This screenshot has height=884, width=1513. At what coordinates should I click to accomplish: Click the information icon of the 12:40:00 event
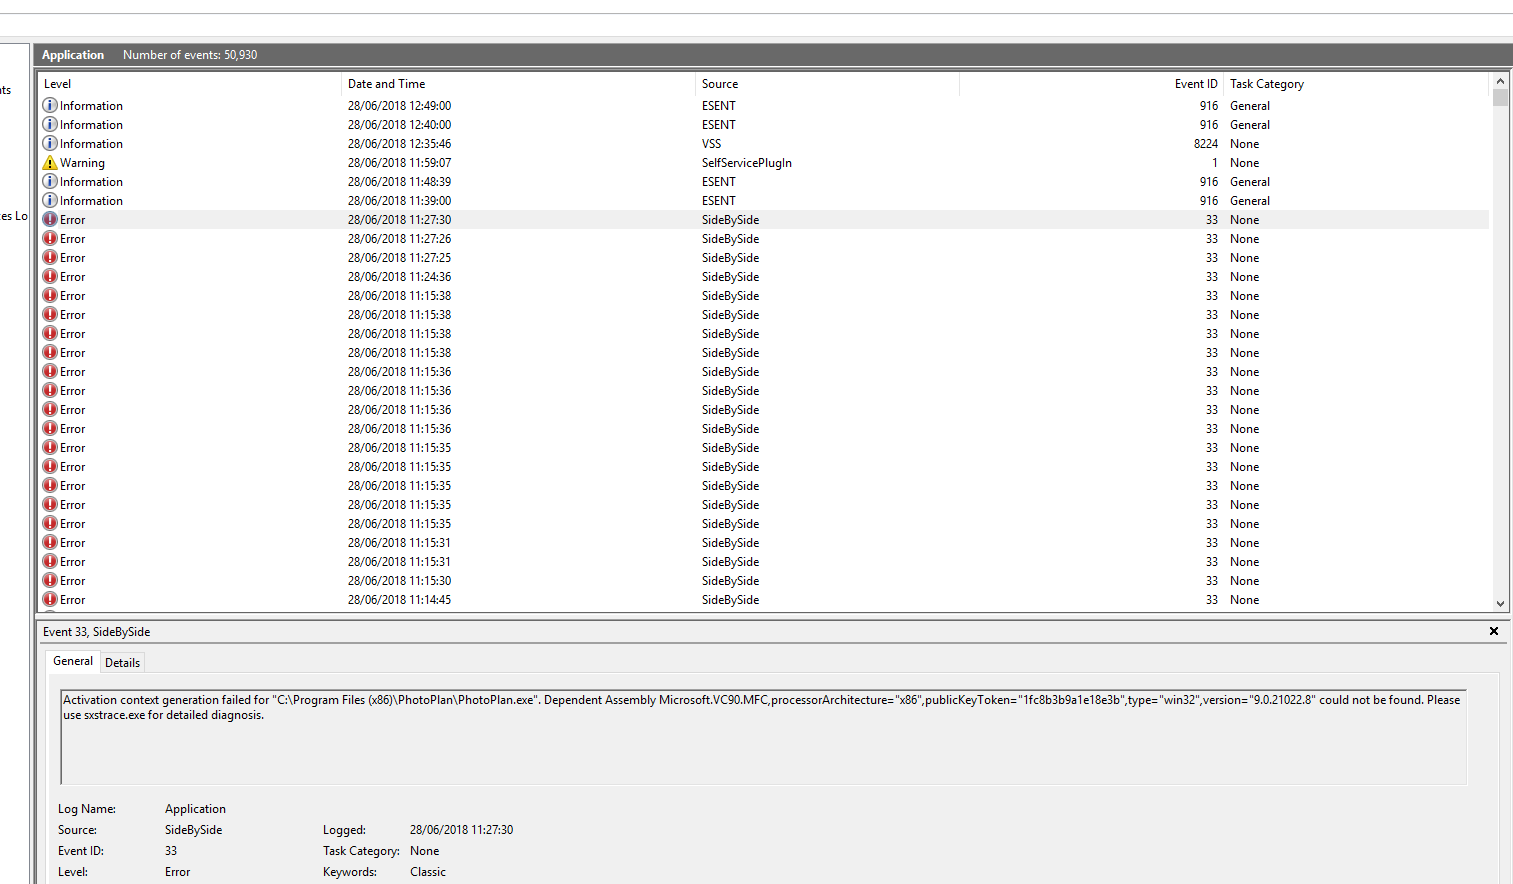point(50,124)
